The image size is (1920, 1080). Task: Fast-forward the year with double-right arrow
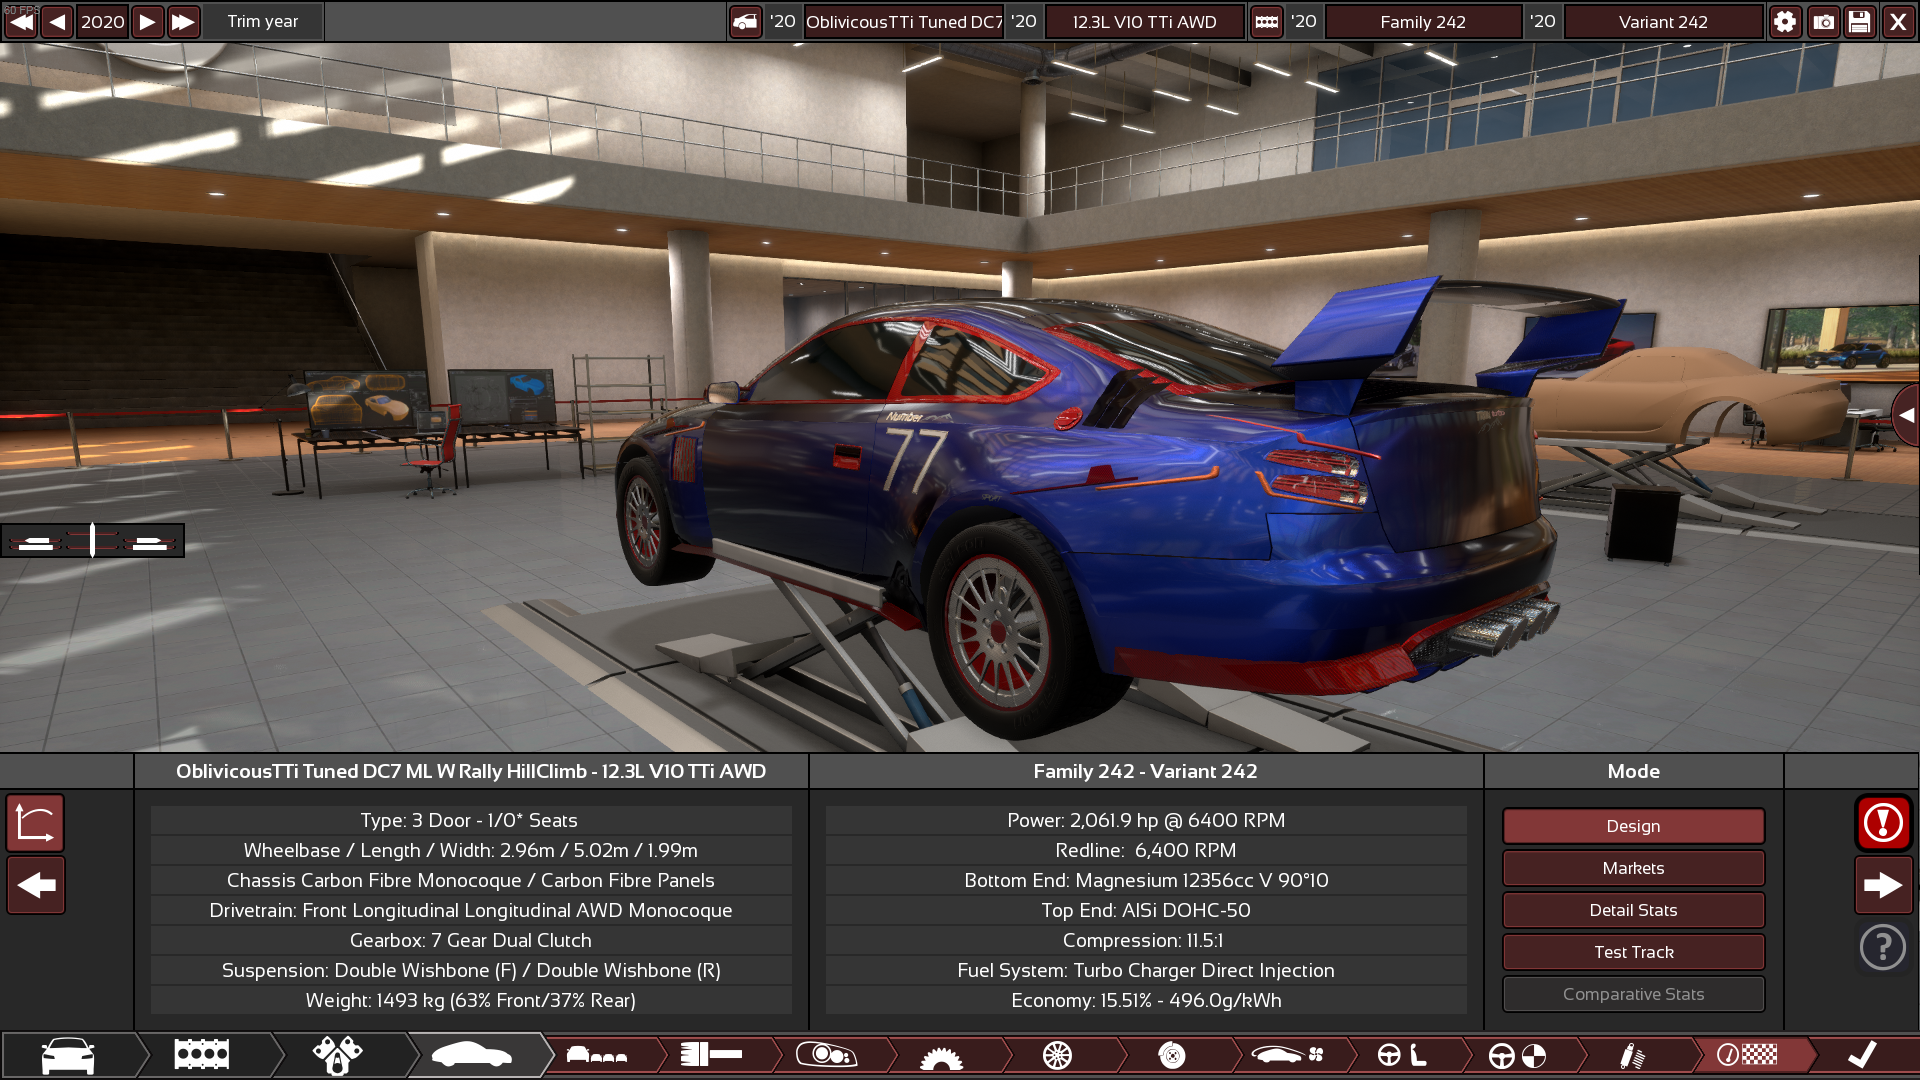[x=183, y=21]
